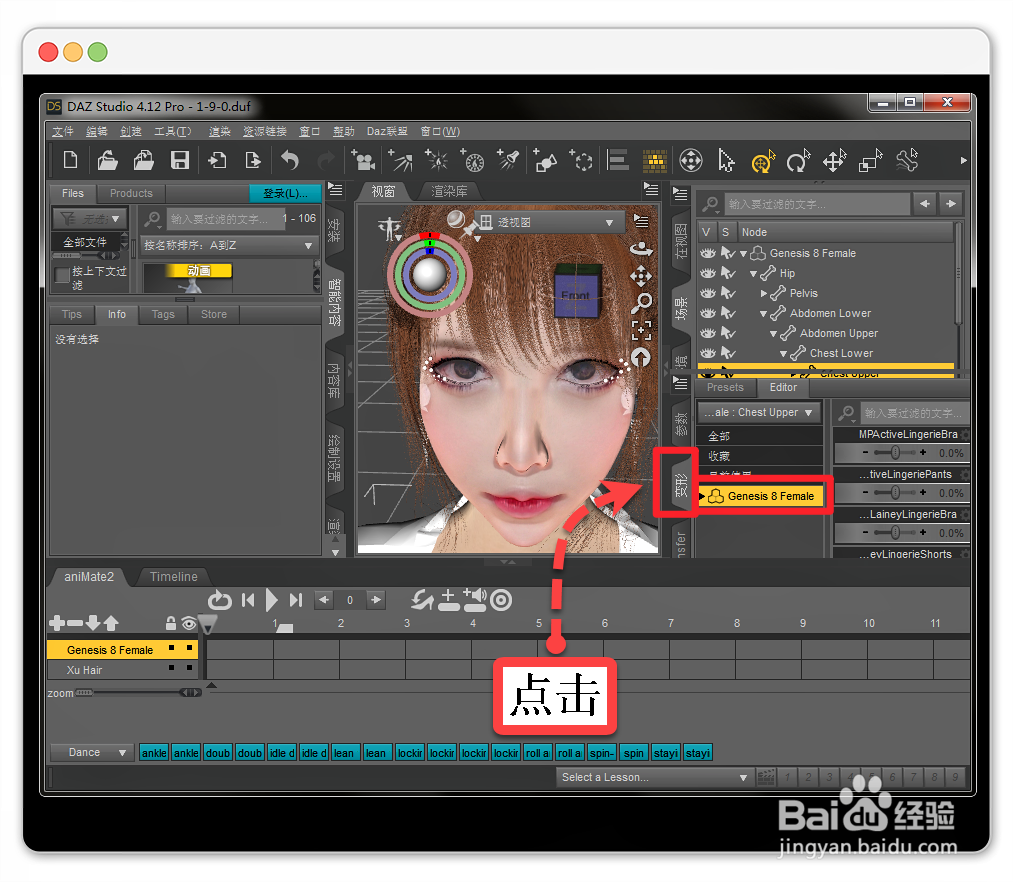Open the 变形 side panel tab
1013x882 pixels.
(x=680, y=483)
